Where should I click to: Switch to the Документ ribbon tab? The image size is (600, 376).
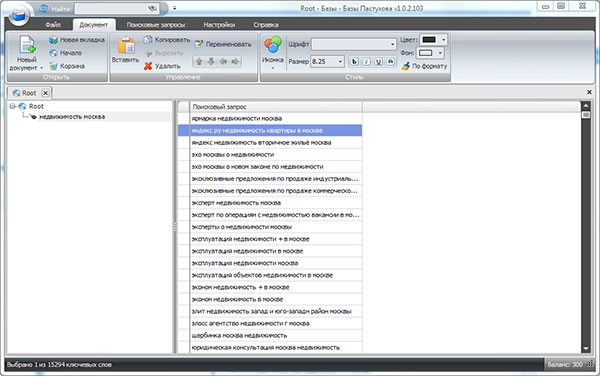point(93,25)
